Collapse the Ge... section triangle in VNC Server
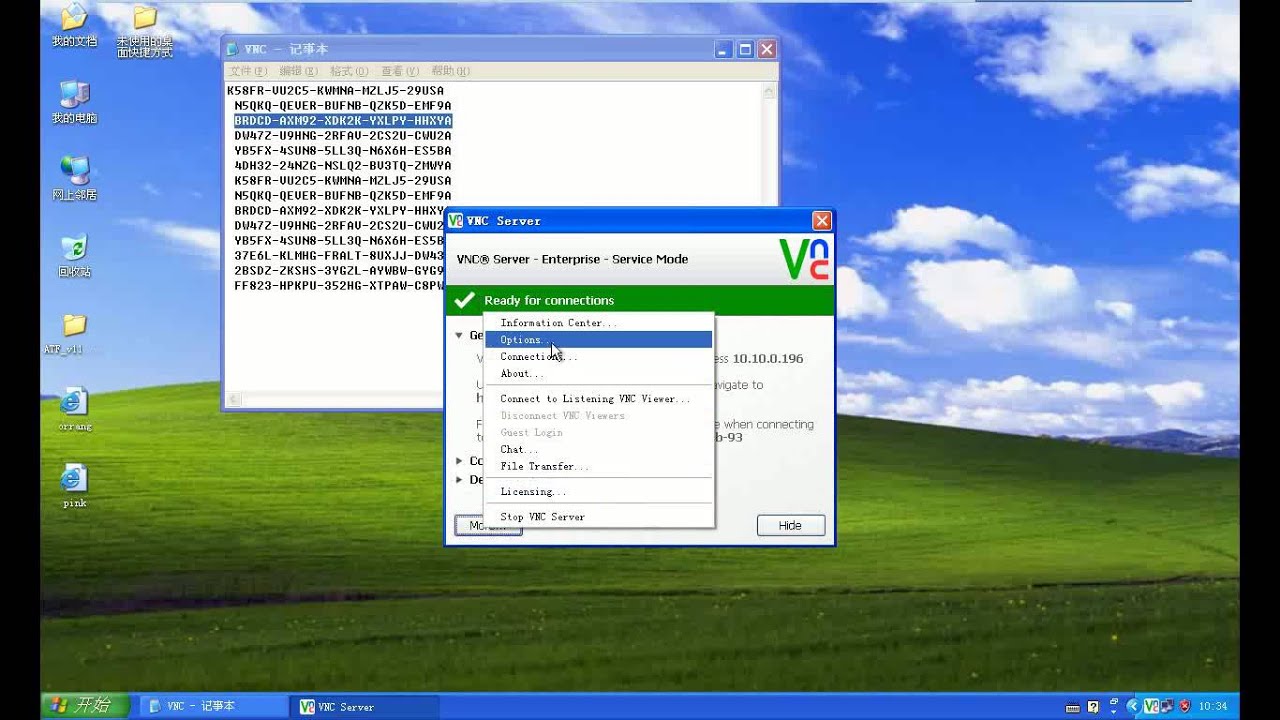Image resolution: width=1280 pixels, height=720 pixels. [x=459, y=336]
